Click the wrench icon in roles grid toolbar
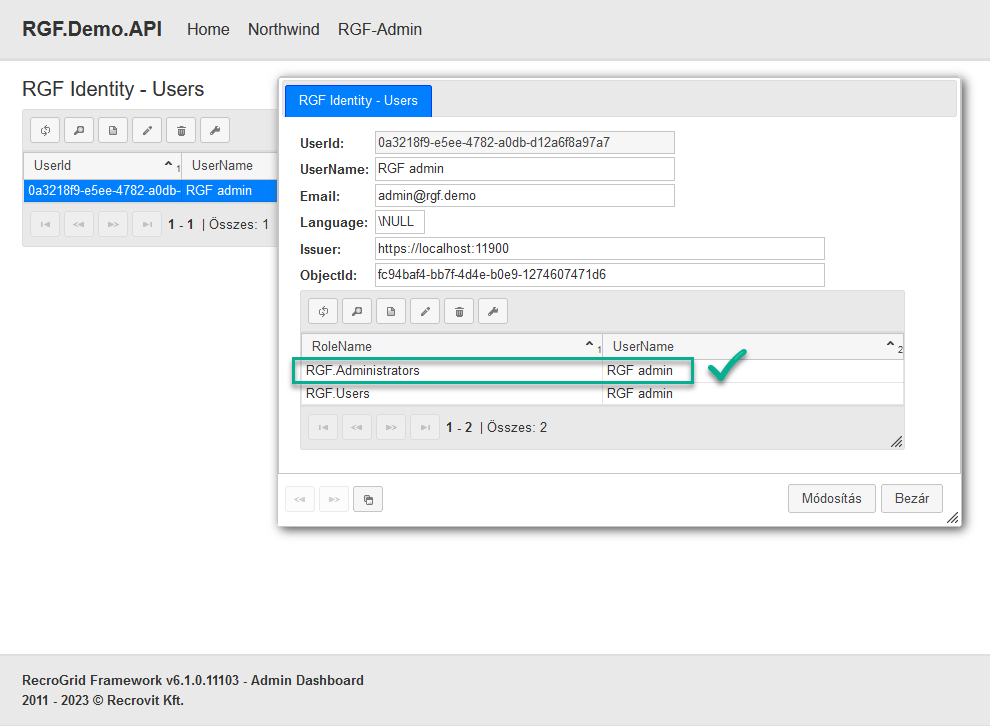 tap(493, 311)
